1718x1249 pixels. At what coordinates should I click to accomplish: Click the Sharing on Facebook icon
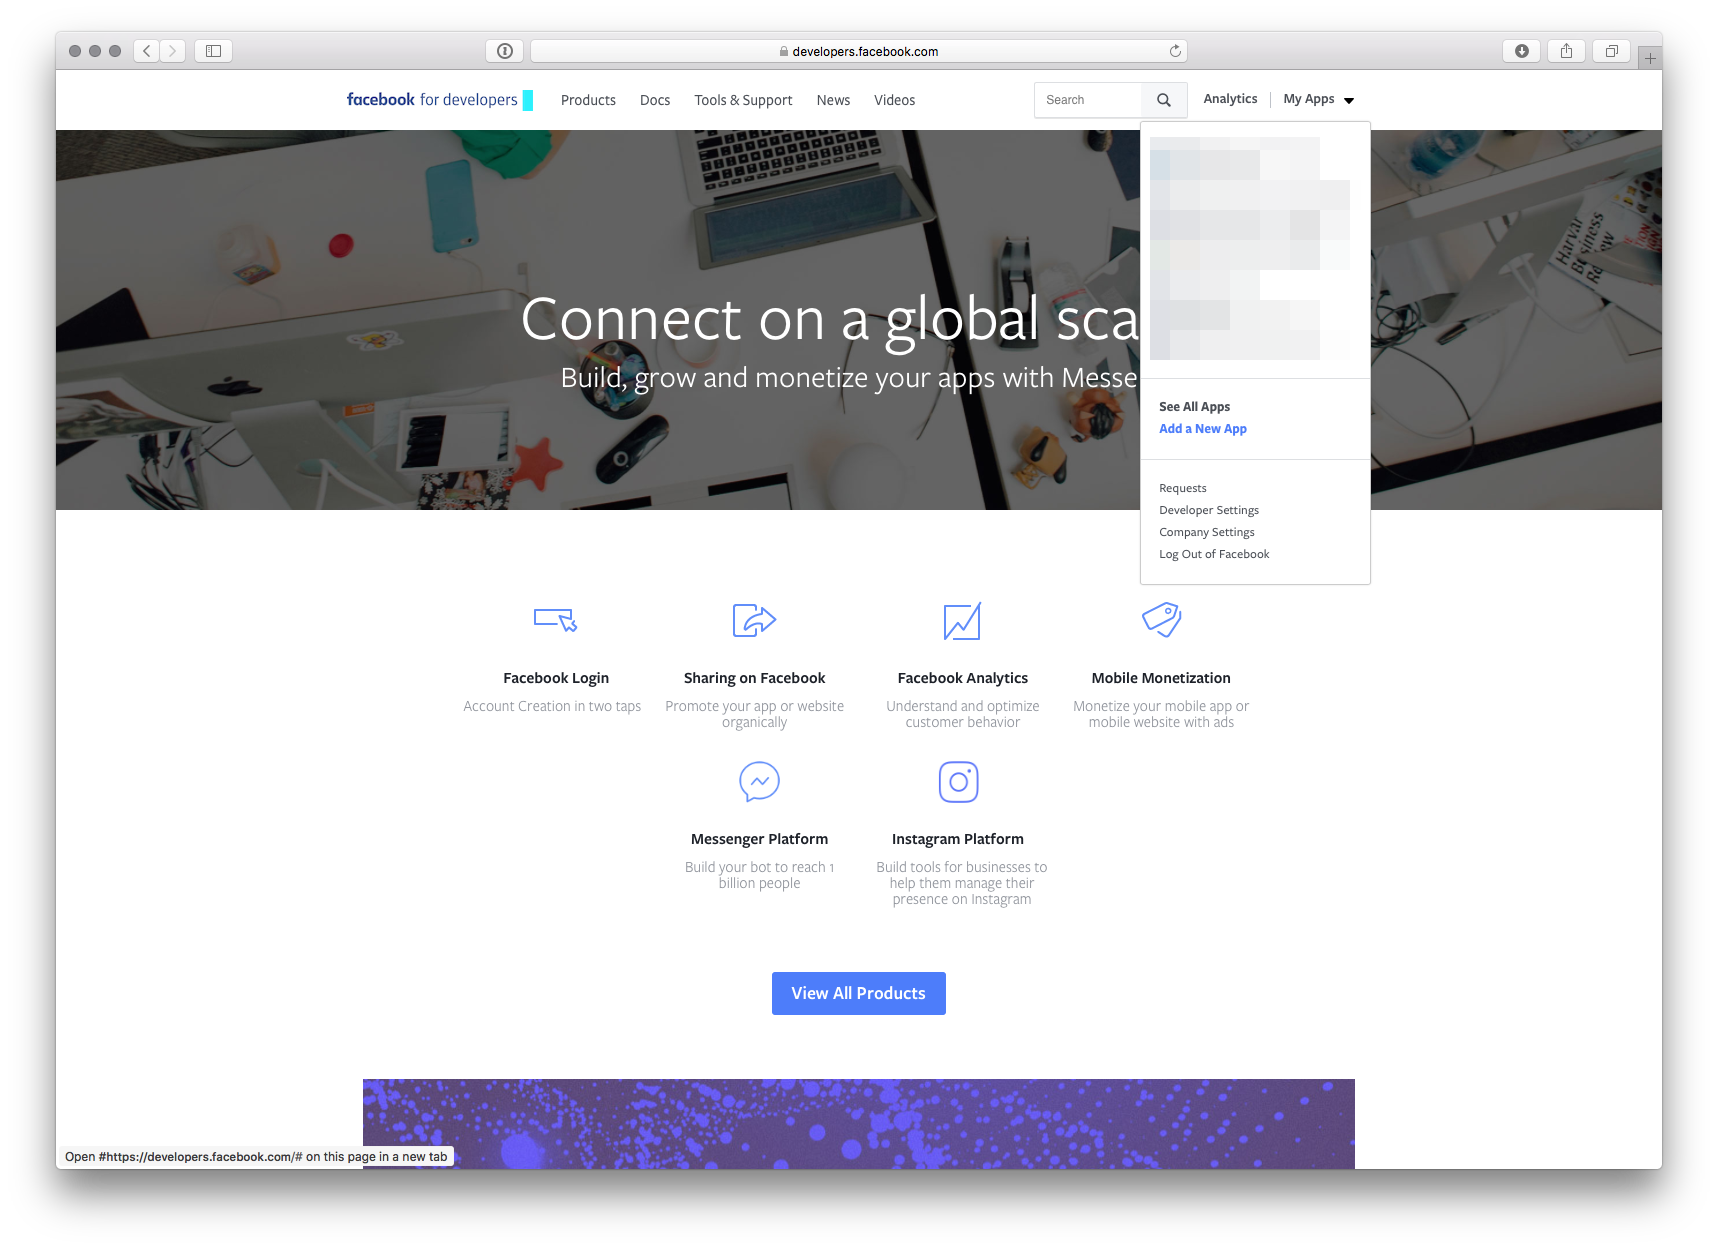click(755, 620)
